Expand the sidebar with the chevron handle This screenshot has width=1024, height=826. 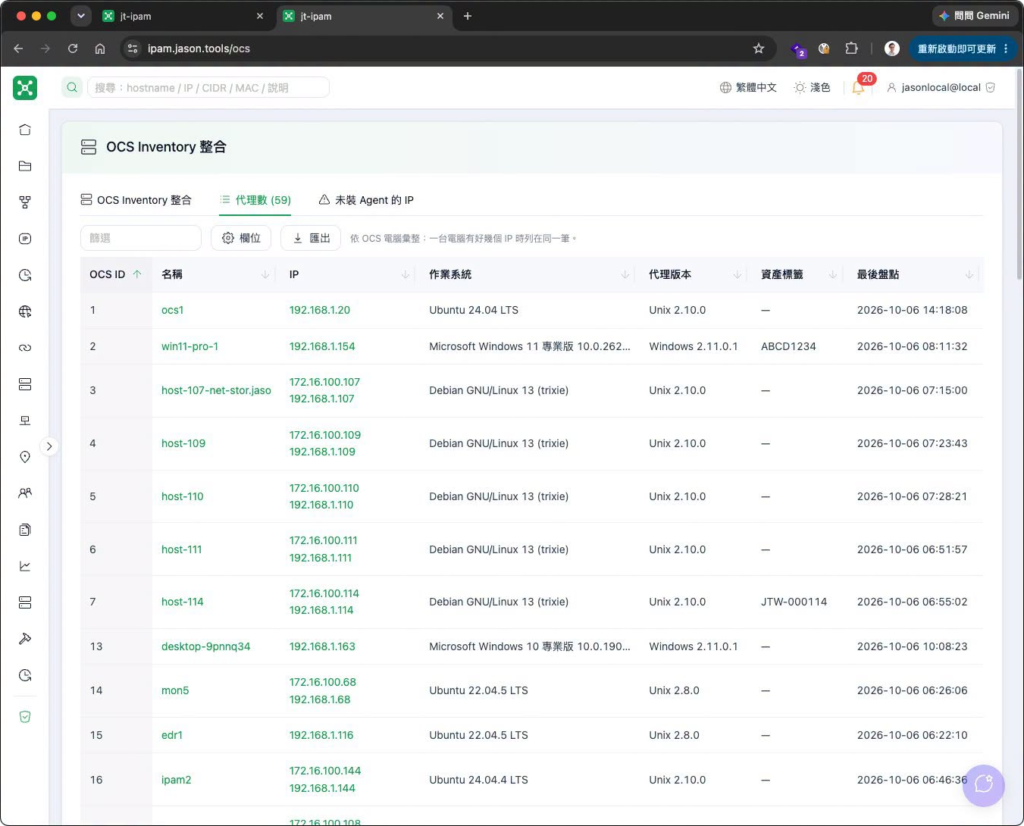[49, 447]
